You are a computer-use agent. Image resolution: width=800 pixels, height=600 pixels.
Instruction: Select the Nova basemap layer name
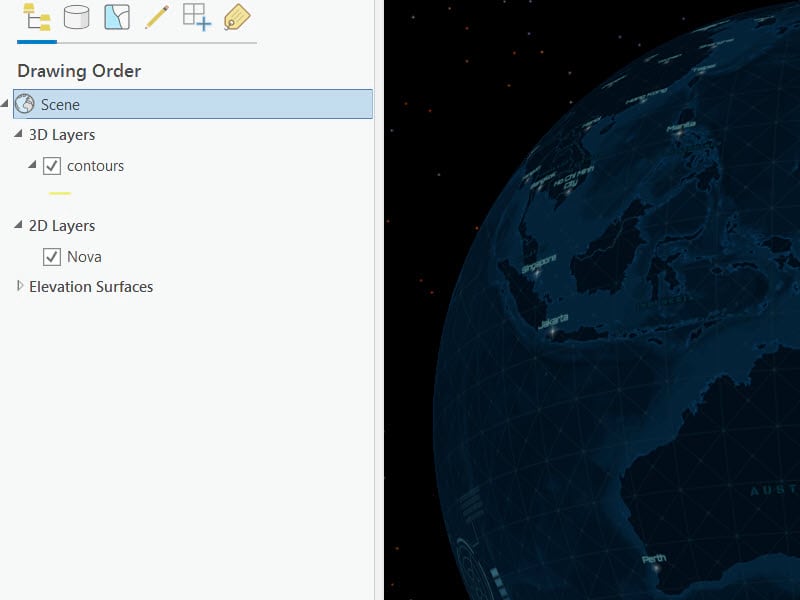pyautogui.click(x=84, y=257)
